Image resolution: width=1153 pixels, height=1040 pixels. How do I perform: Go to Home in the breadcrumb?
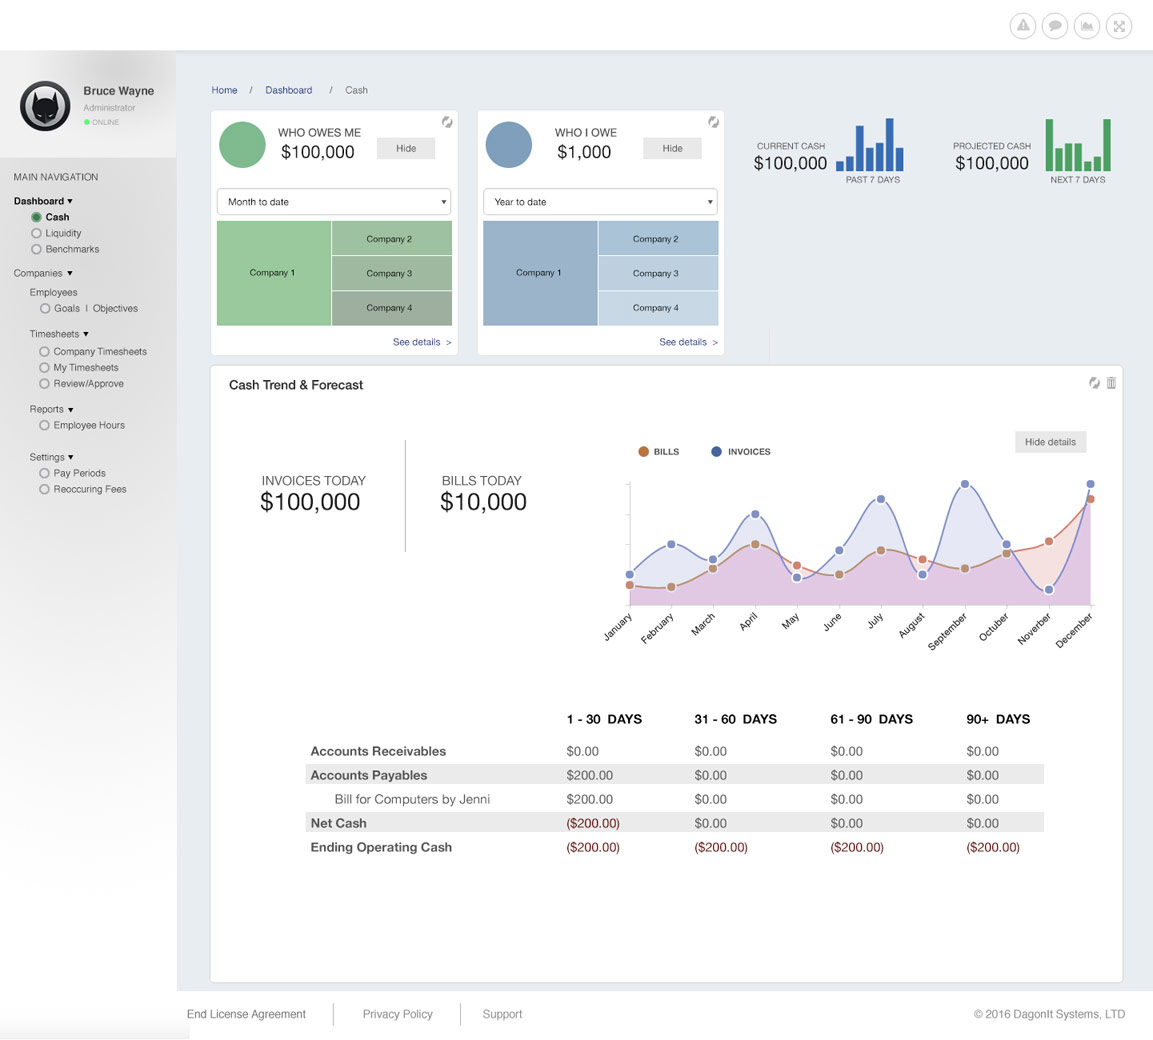point(224,90)
